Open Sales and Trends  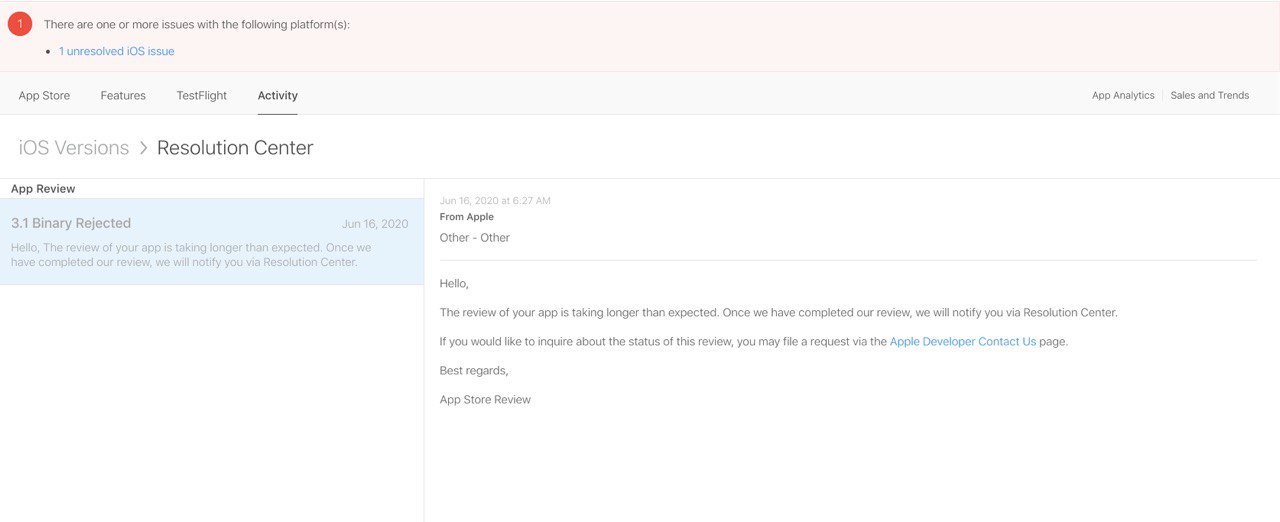coord(1210,96)
